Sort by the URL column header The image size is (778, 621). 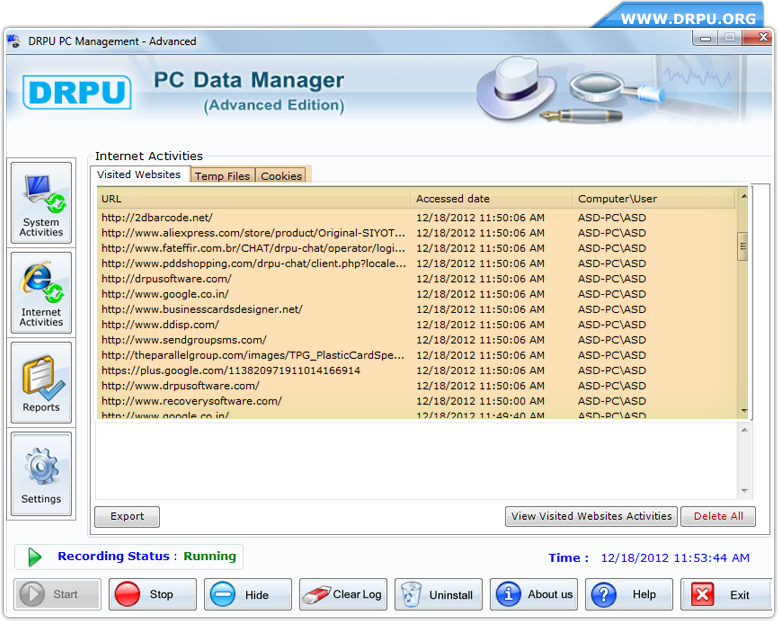tap(254, 198)
